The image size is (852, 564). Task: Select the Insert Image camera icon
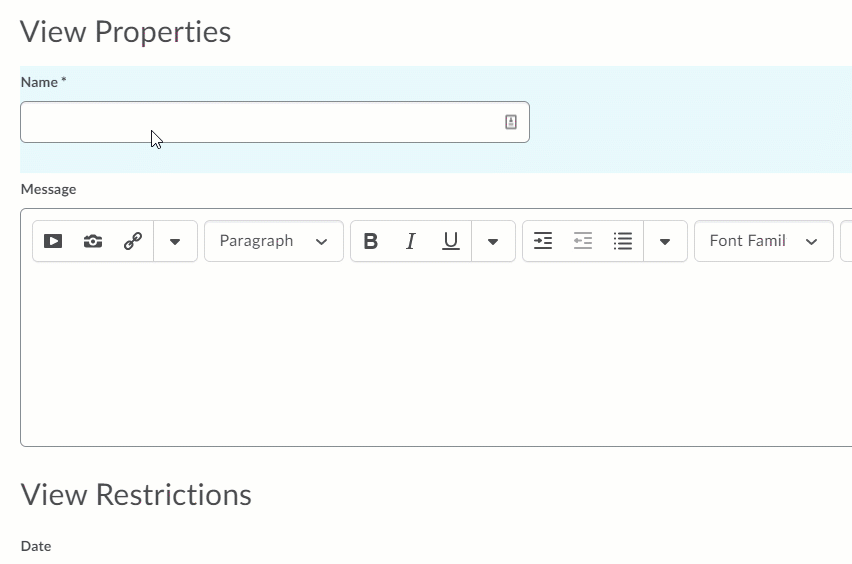pos(93,241)
